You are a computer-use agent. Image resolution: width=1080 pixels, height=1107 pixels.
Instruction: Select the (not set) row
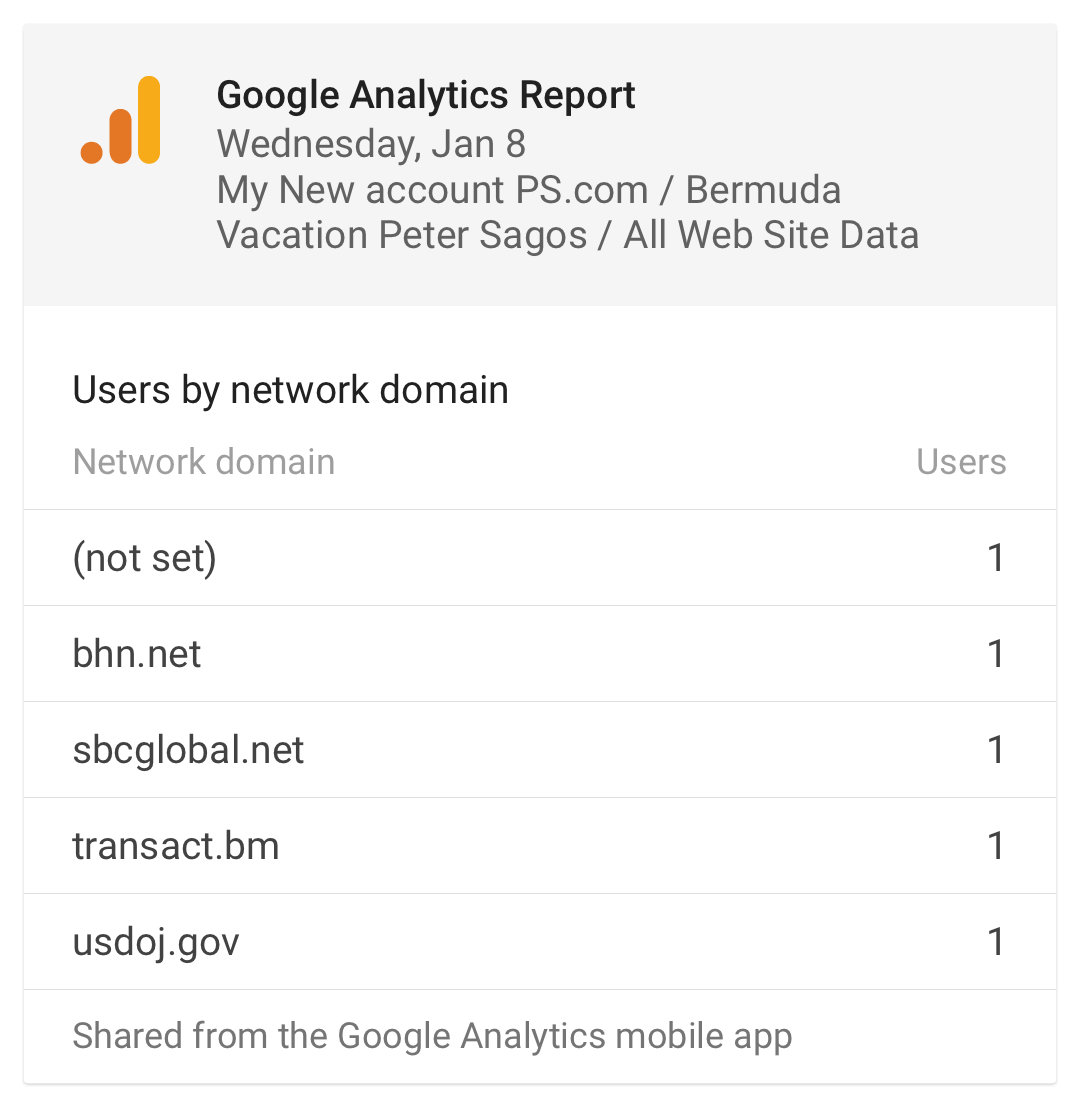(x=540, y=558)
